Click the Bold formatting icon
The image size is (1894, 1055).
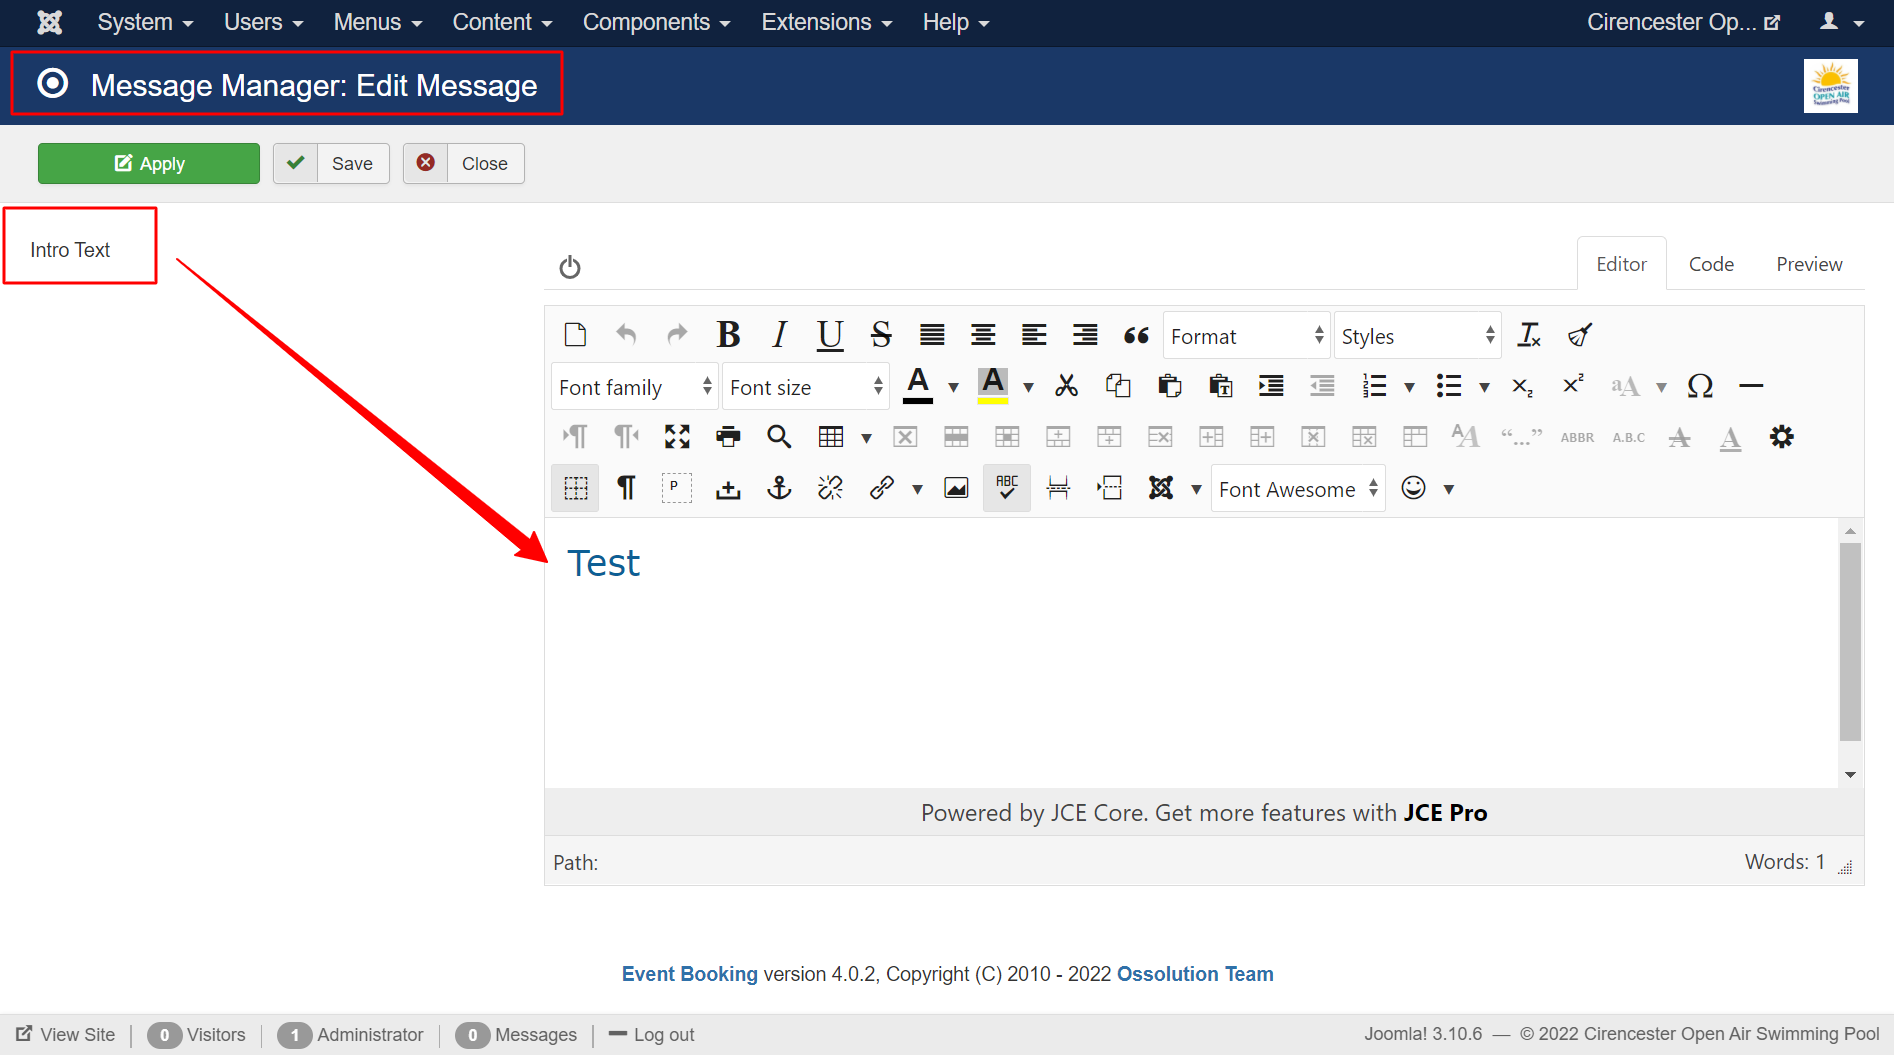(728, 335)
